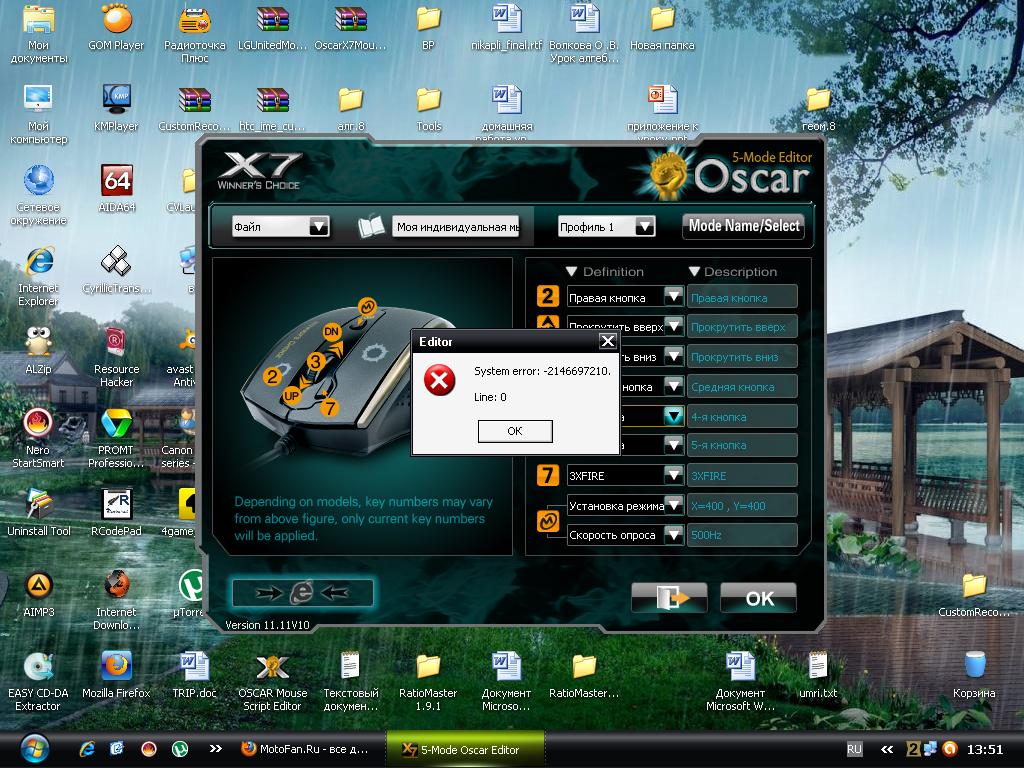1024x768 pixels.
Task: Open the EASY CD-DA Extractor icon
Action: coord(38,682)
